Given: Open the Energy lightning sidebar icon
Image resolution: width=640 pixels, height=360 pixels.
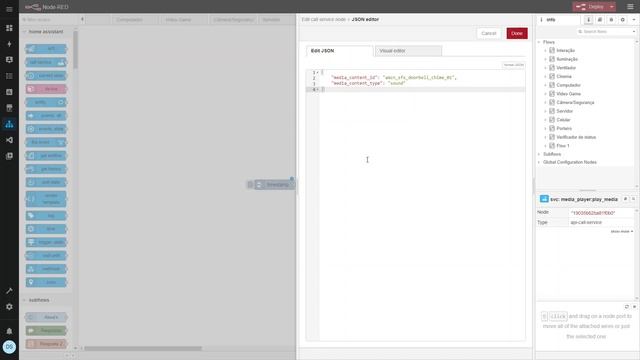Looking at the screenshot, I should (x=9, y=44).
